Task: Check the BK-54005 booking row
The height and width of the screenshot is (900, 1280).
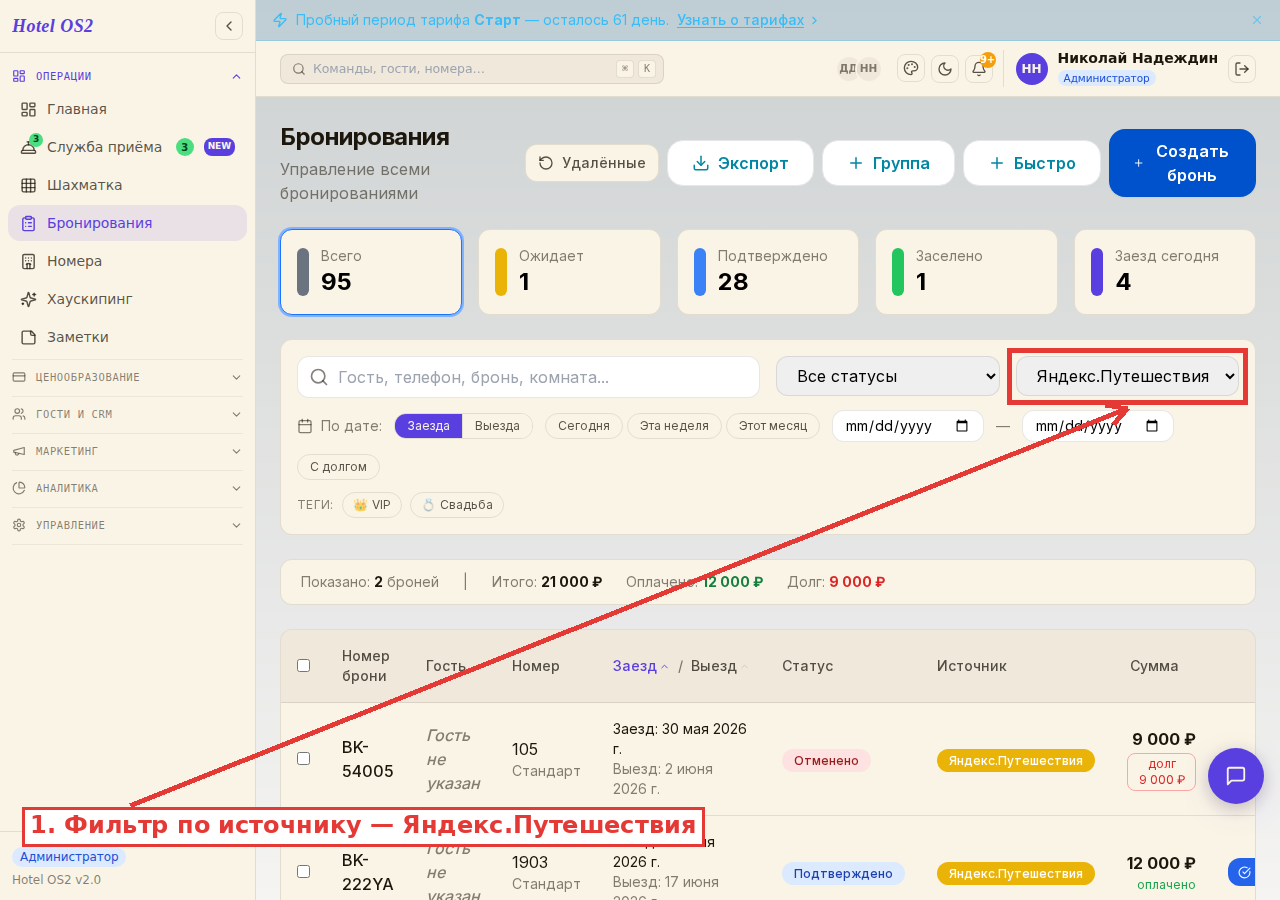Action: click(304, 759)
